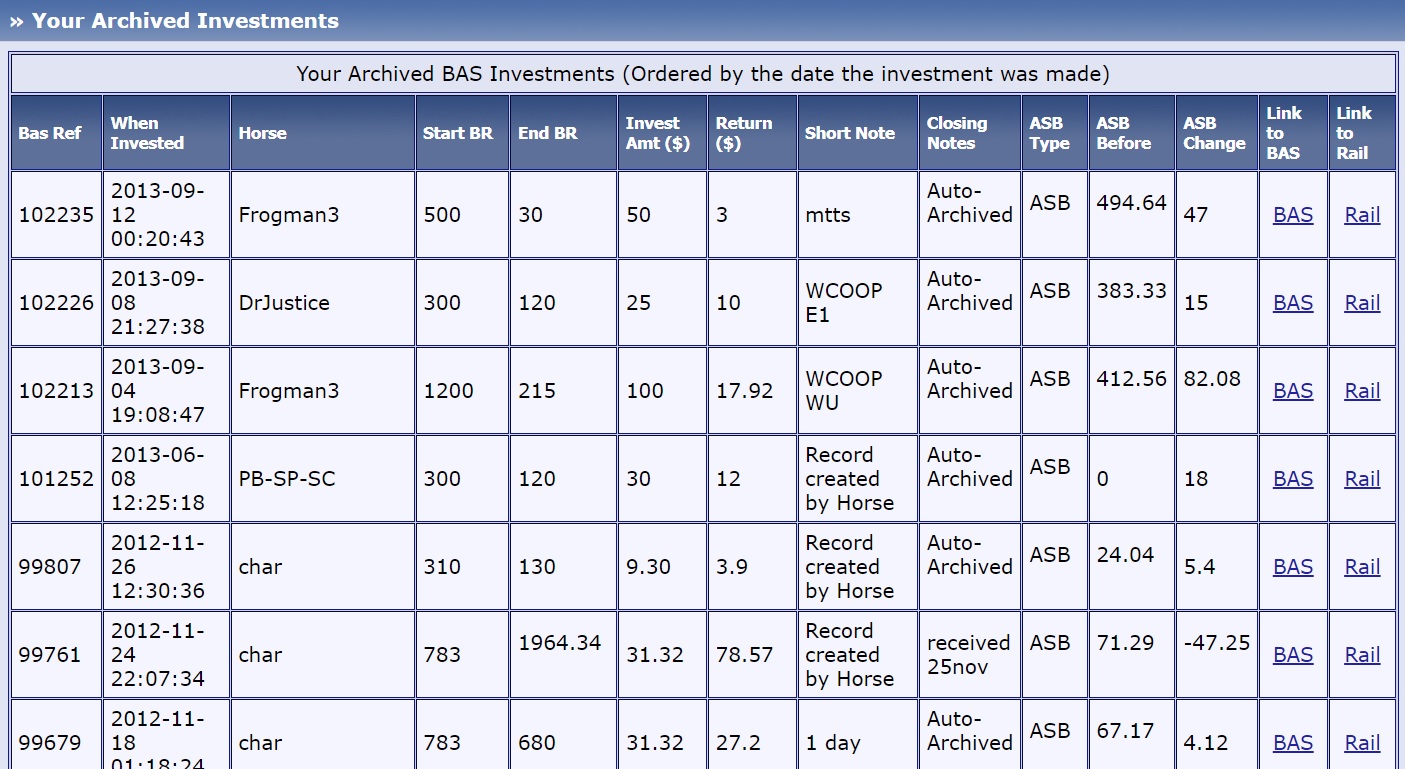The image size is (1405, 769).
Task: Open BAS link for investment 102235
Action: click(1292, 215)
